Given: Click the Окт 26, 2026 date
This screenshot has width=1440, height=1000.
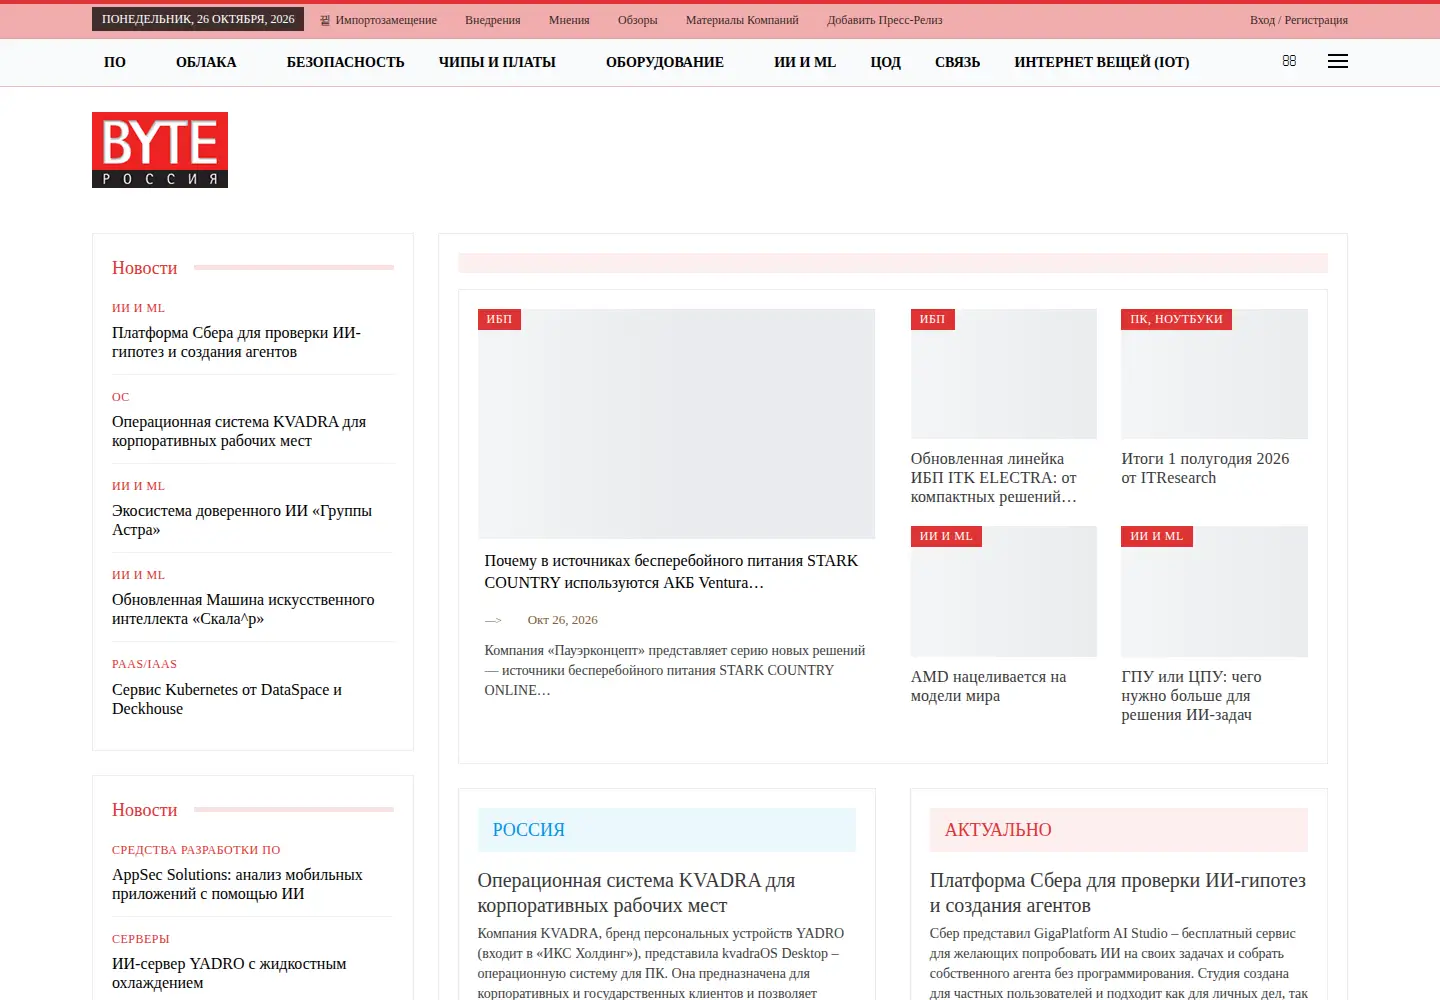Looking at the screenshot, I should tap(562, 620).
